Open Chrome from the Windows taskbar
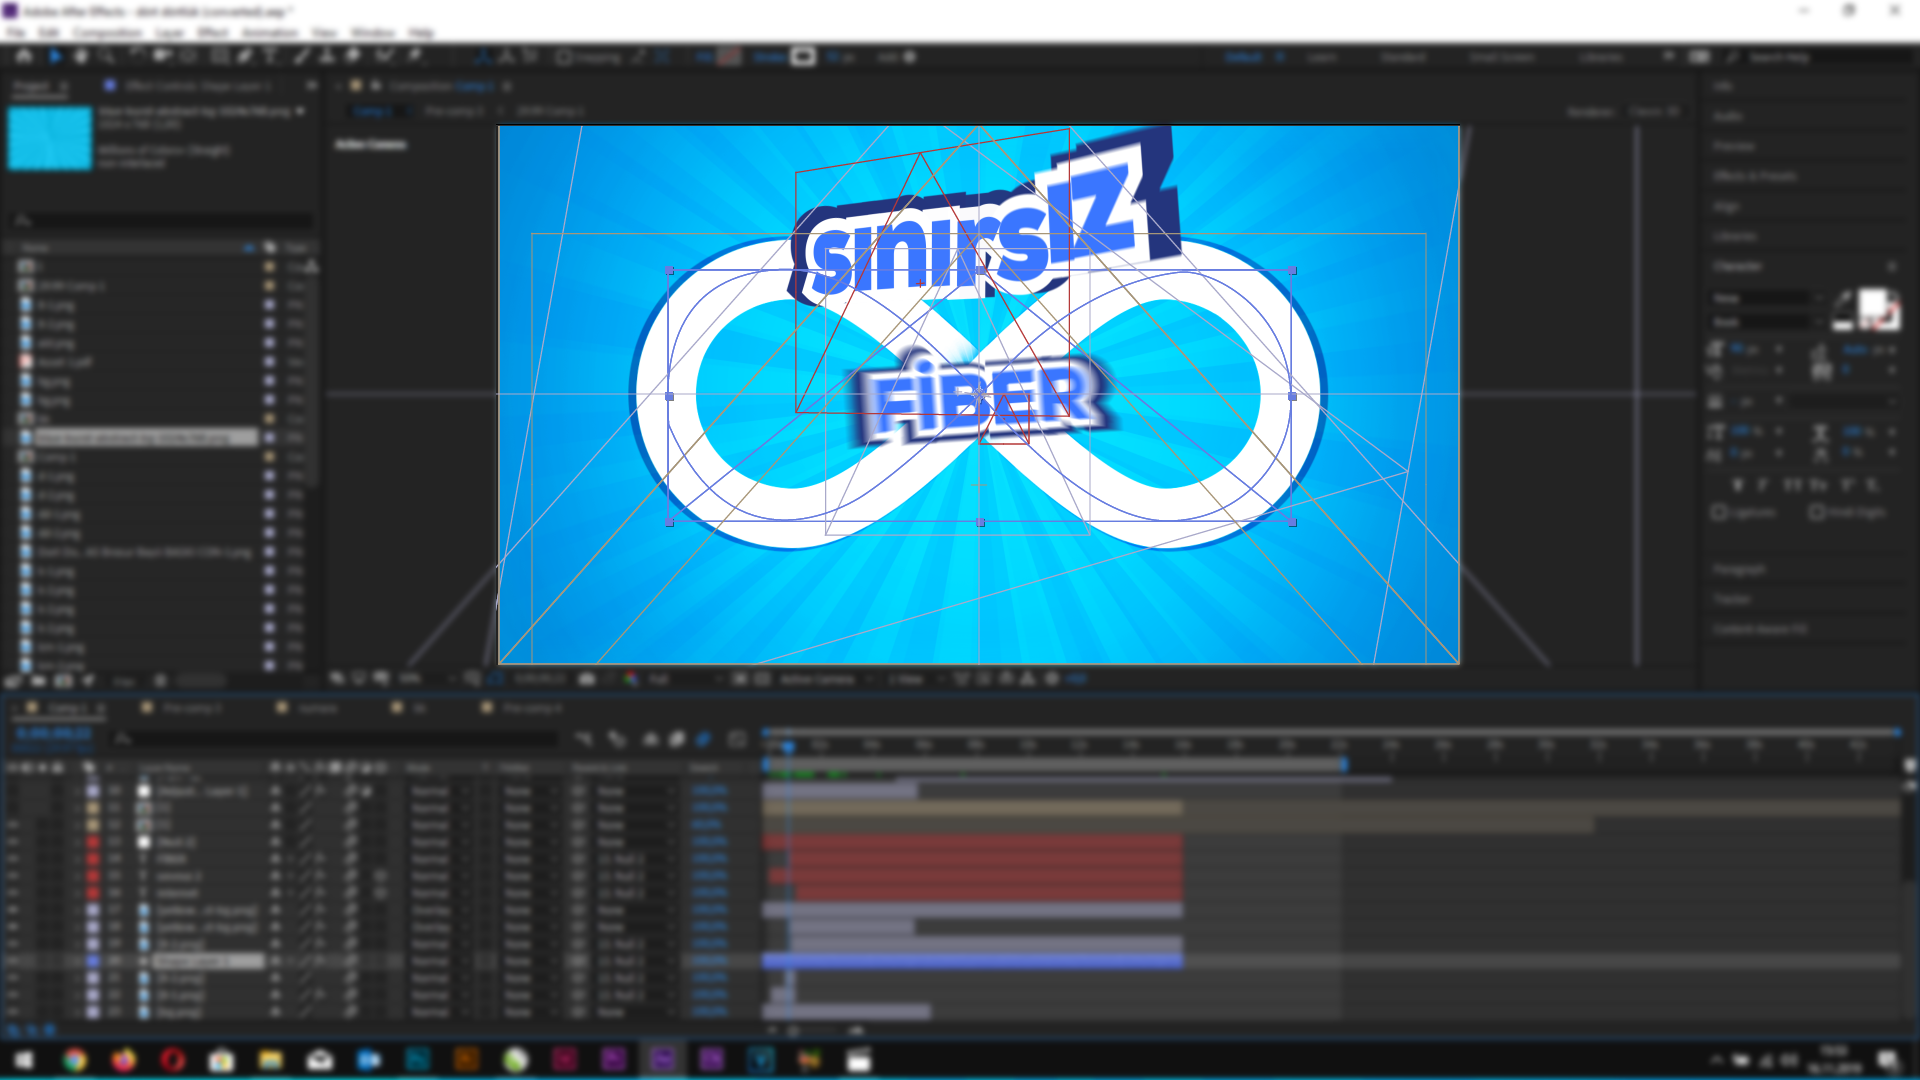Viewport: 1920px width, 1080px height. [75, 1060]
